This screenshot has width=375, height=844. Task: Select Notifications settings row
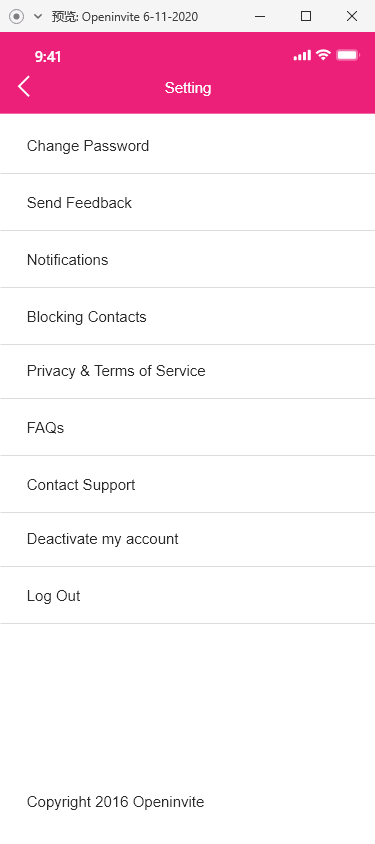(x=187, y=259)
